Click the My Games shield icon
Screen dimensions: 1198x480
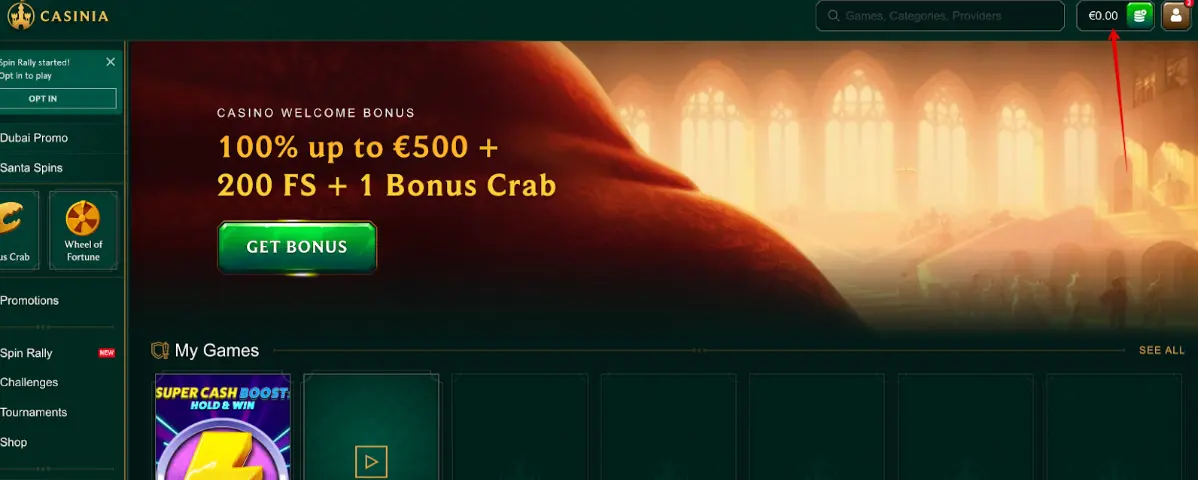160,351
